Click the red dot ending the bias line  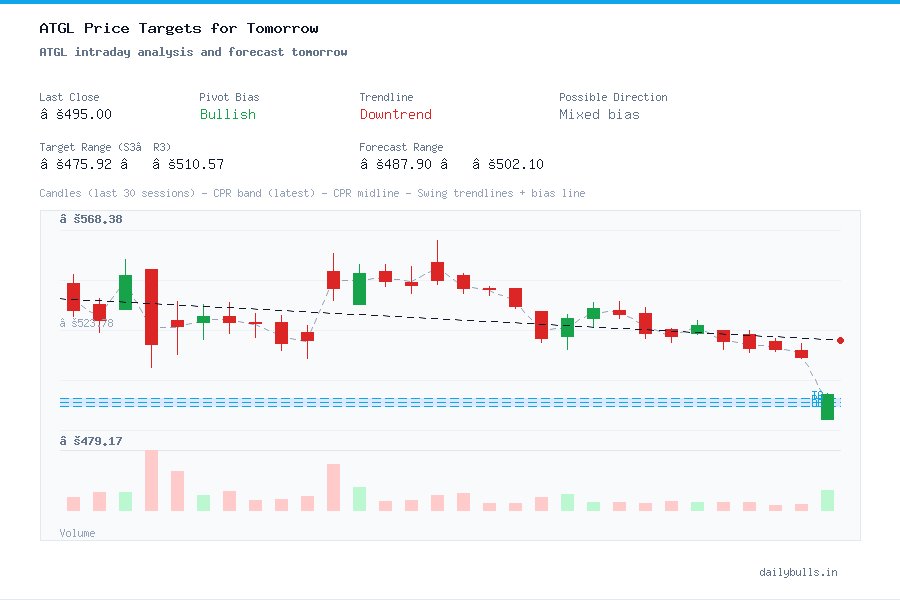(x=841, y=340)
